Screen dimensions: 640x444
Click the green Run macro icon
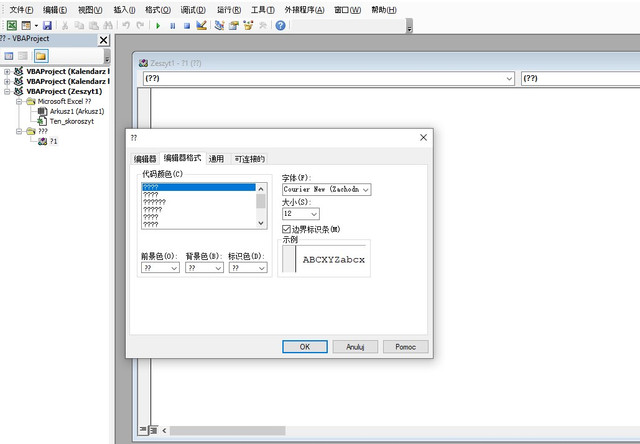click(x=158, y=26)
